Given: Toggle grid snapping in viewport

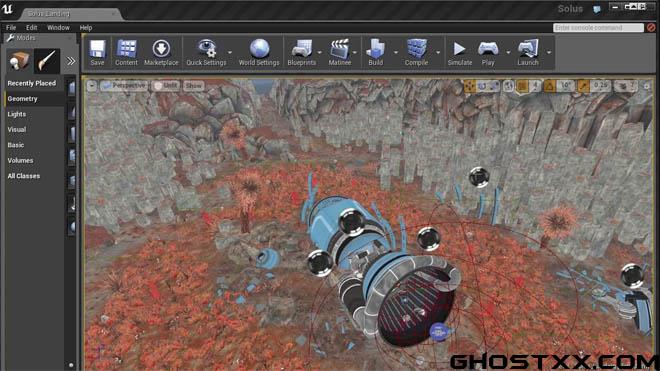Looking at the screenshot, I should click(x=522, y=86).
